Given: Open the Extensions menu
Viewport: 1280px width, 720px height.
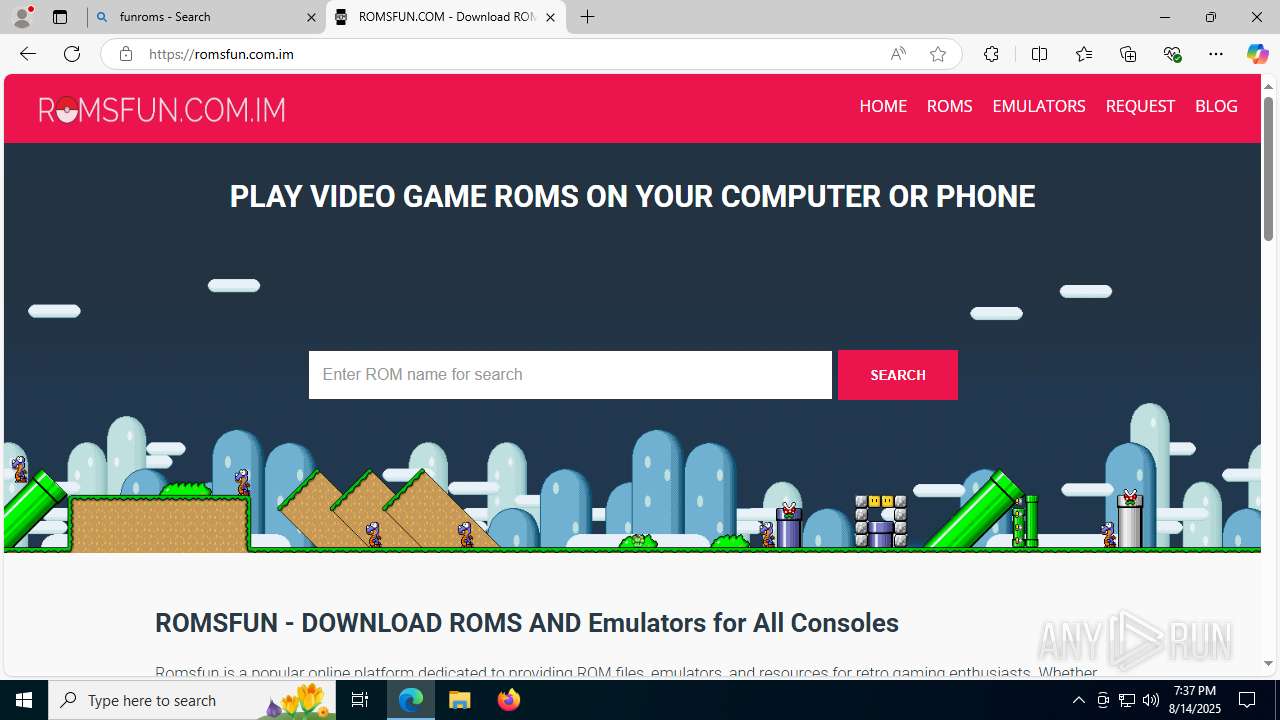Looking at the screenshot, I should [991, 54].
